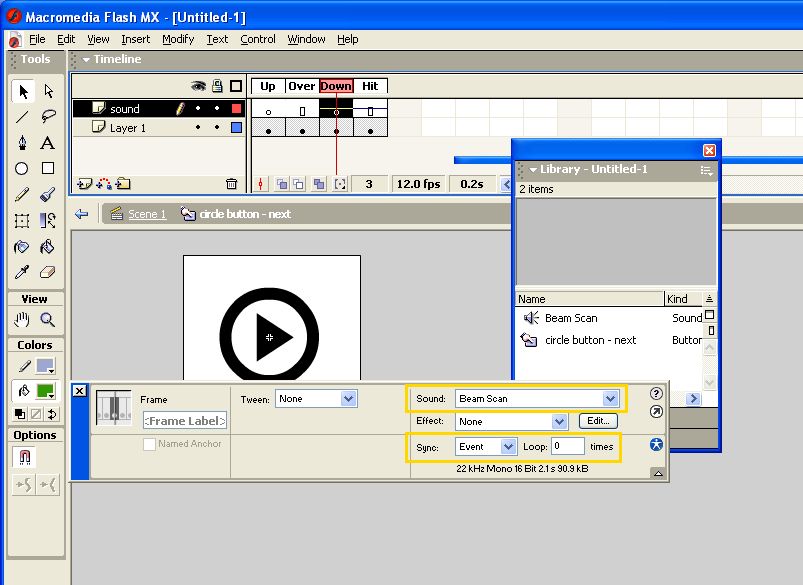Select the Pencil tool
Viewport: 803px width, 585px height.
[x=22, y=195]
